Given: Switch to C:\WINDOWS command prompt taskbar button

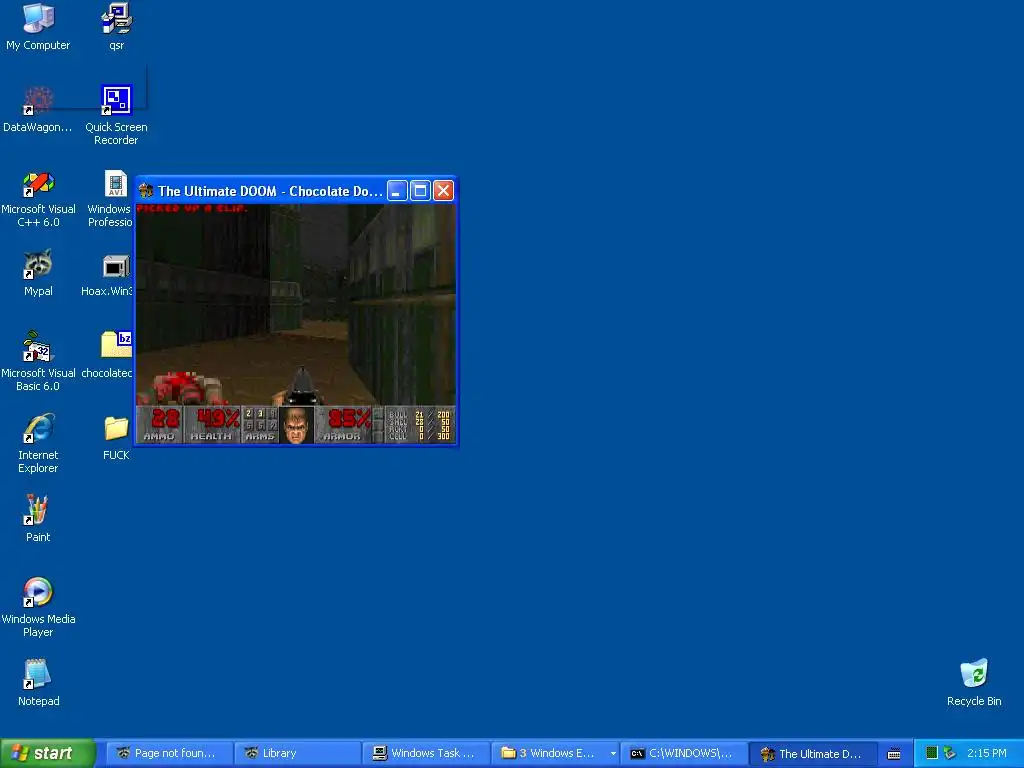Looking at the screenshot, I should click(x=683, y=753).
